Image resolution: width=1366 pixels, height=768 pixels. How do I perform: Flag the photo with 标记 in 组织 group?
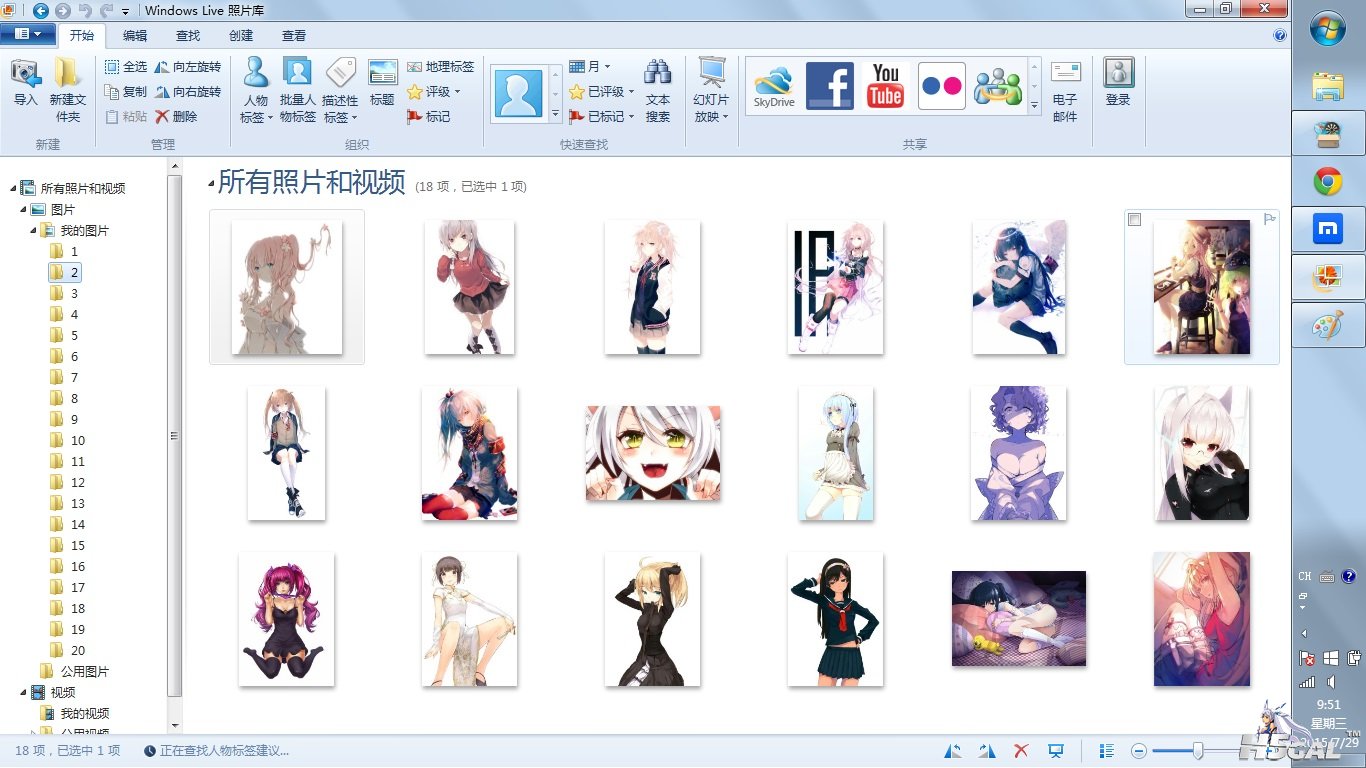point(428,116)
